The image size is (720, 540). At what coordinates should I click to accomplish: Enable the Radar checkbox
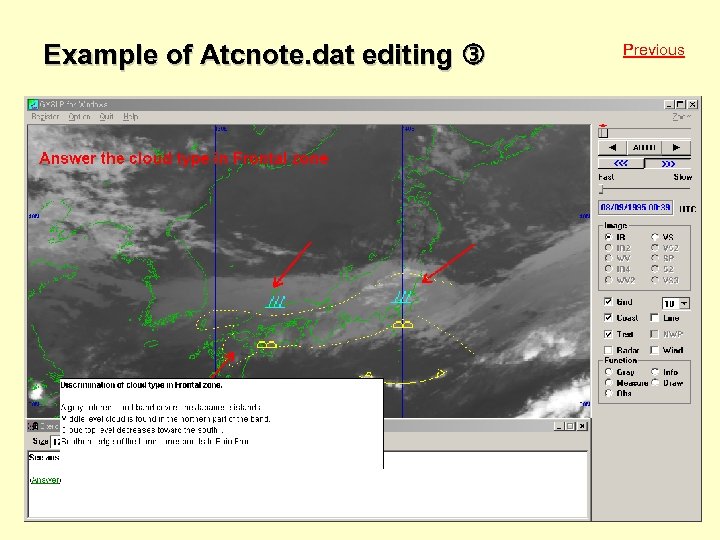(608, 350)
